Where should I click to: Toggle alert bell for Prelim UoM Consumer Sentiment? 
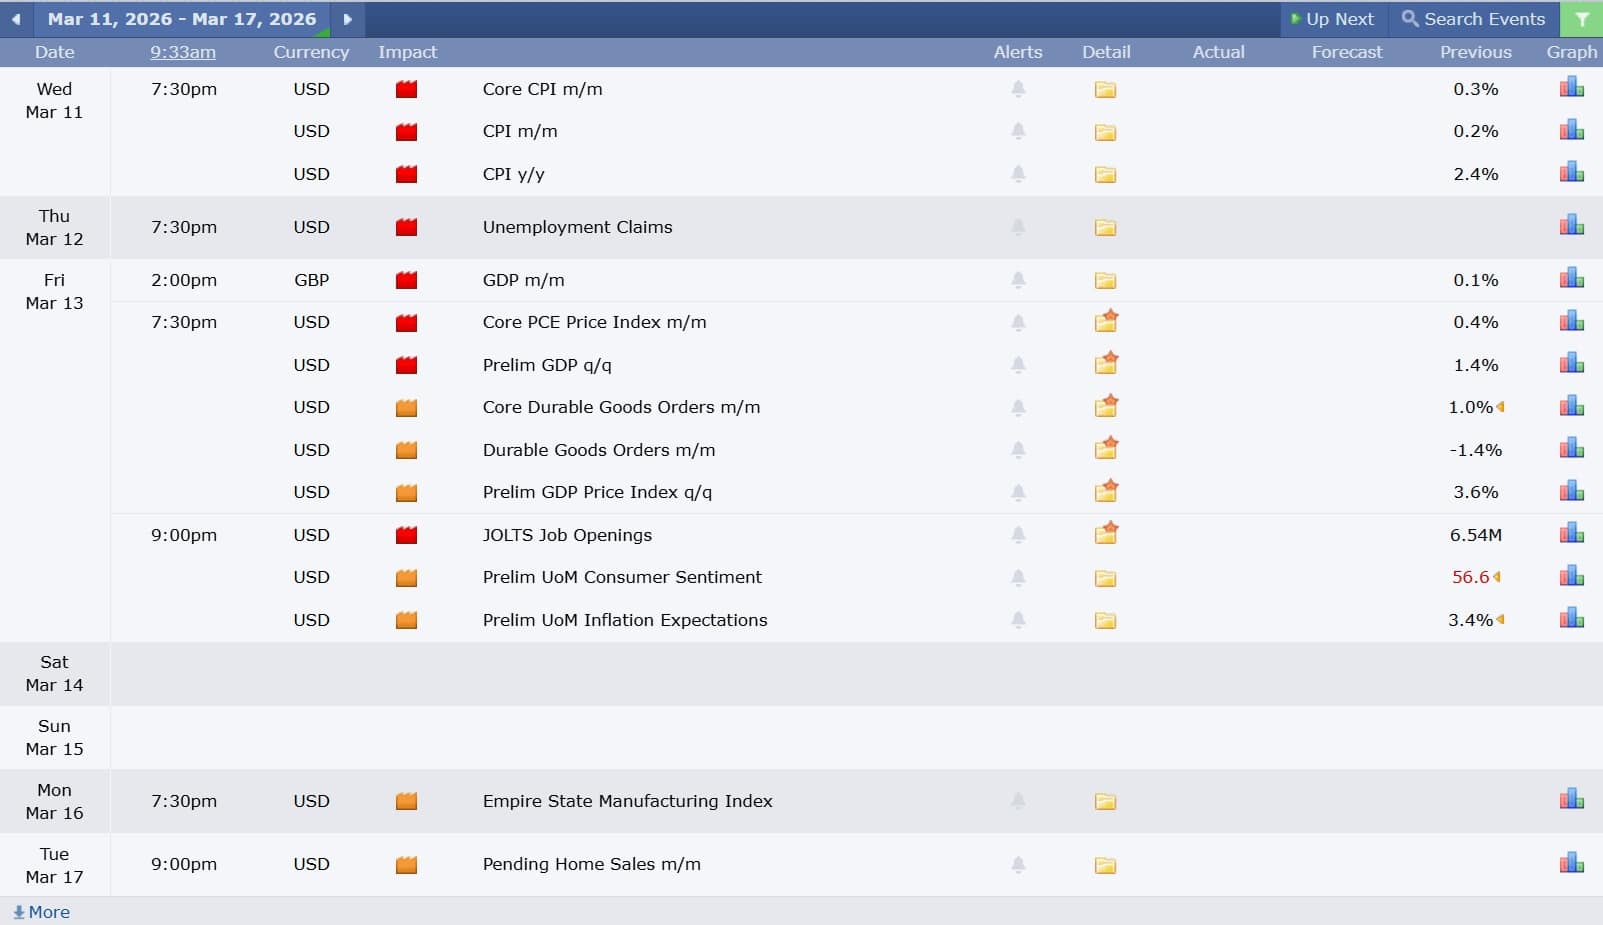coord(1018,578)
